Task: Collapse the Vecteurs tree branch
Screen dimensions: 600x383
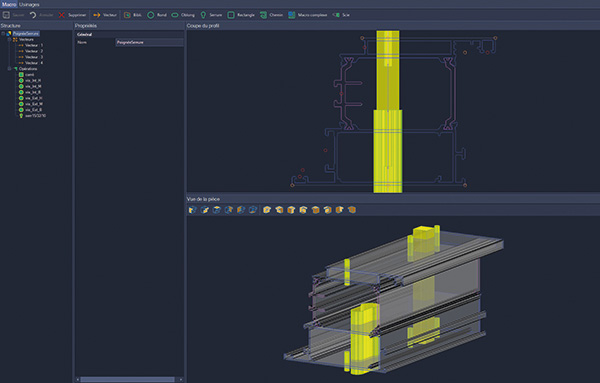Action: [9, 39]
